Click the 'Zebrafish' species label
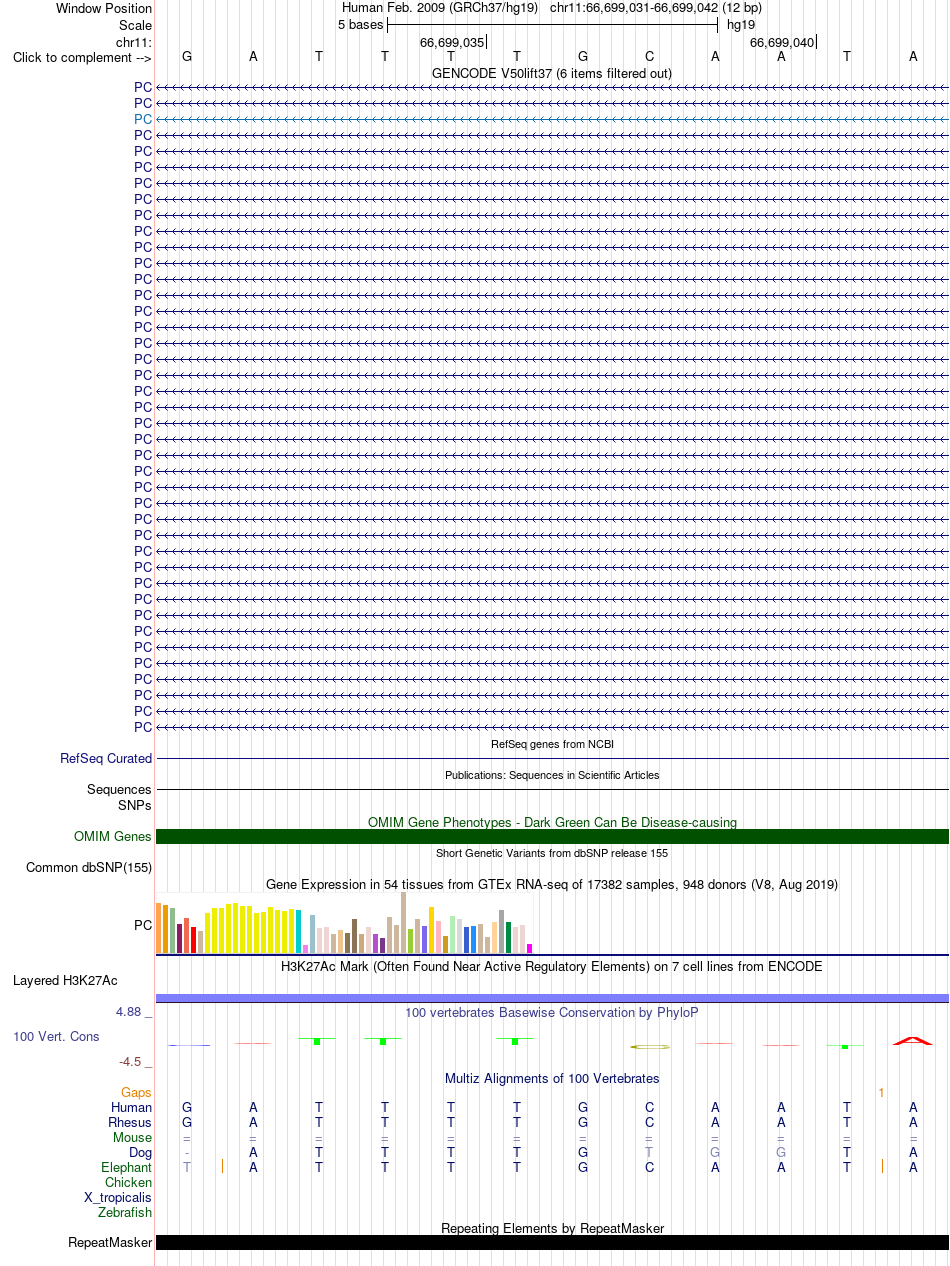 tap(125, 1213)
